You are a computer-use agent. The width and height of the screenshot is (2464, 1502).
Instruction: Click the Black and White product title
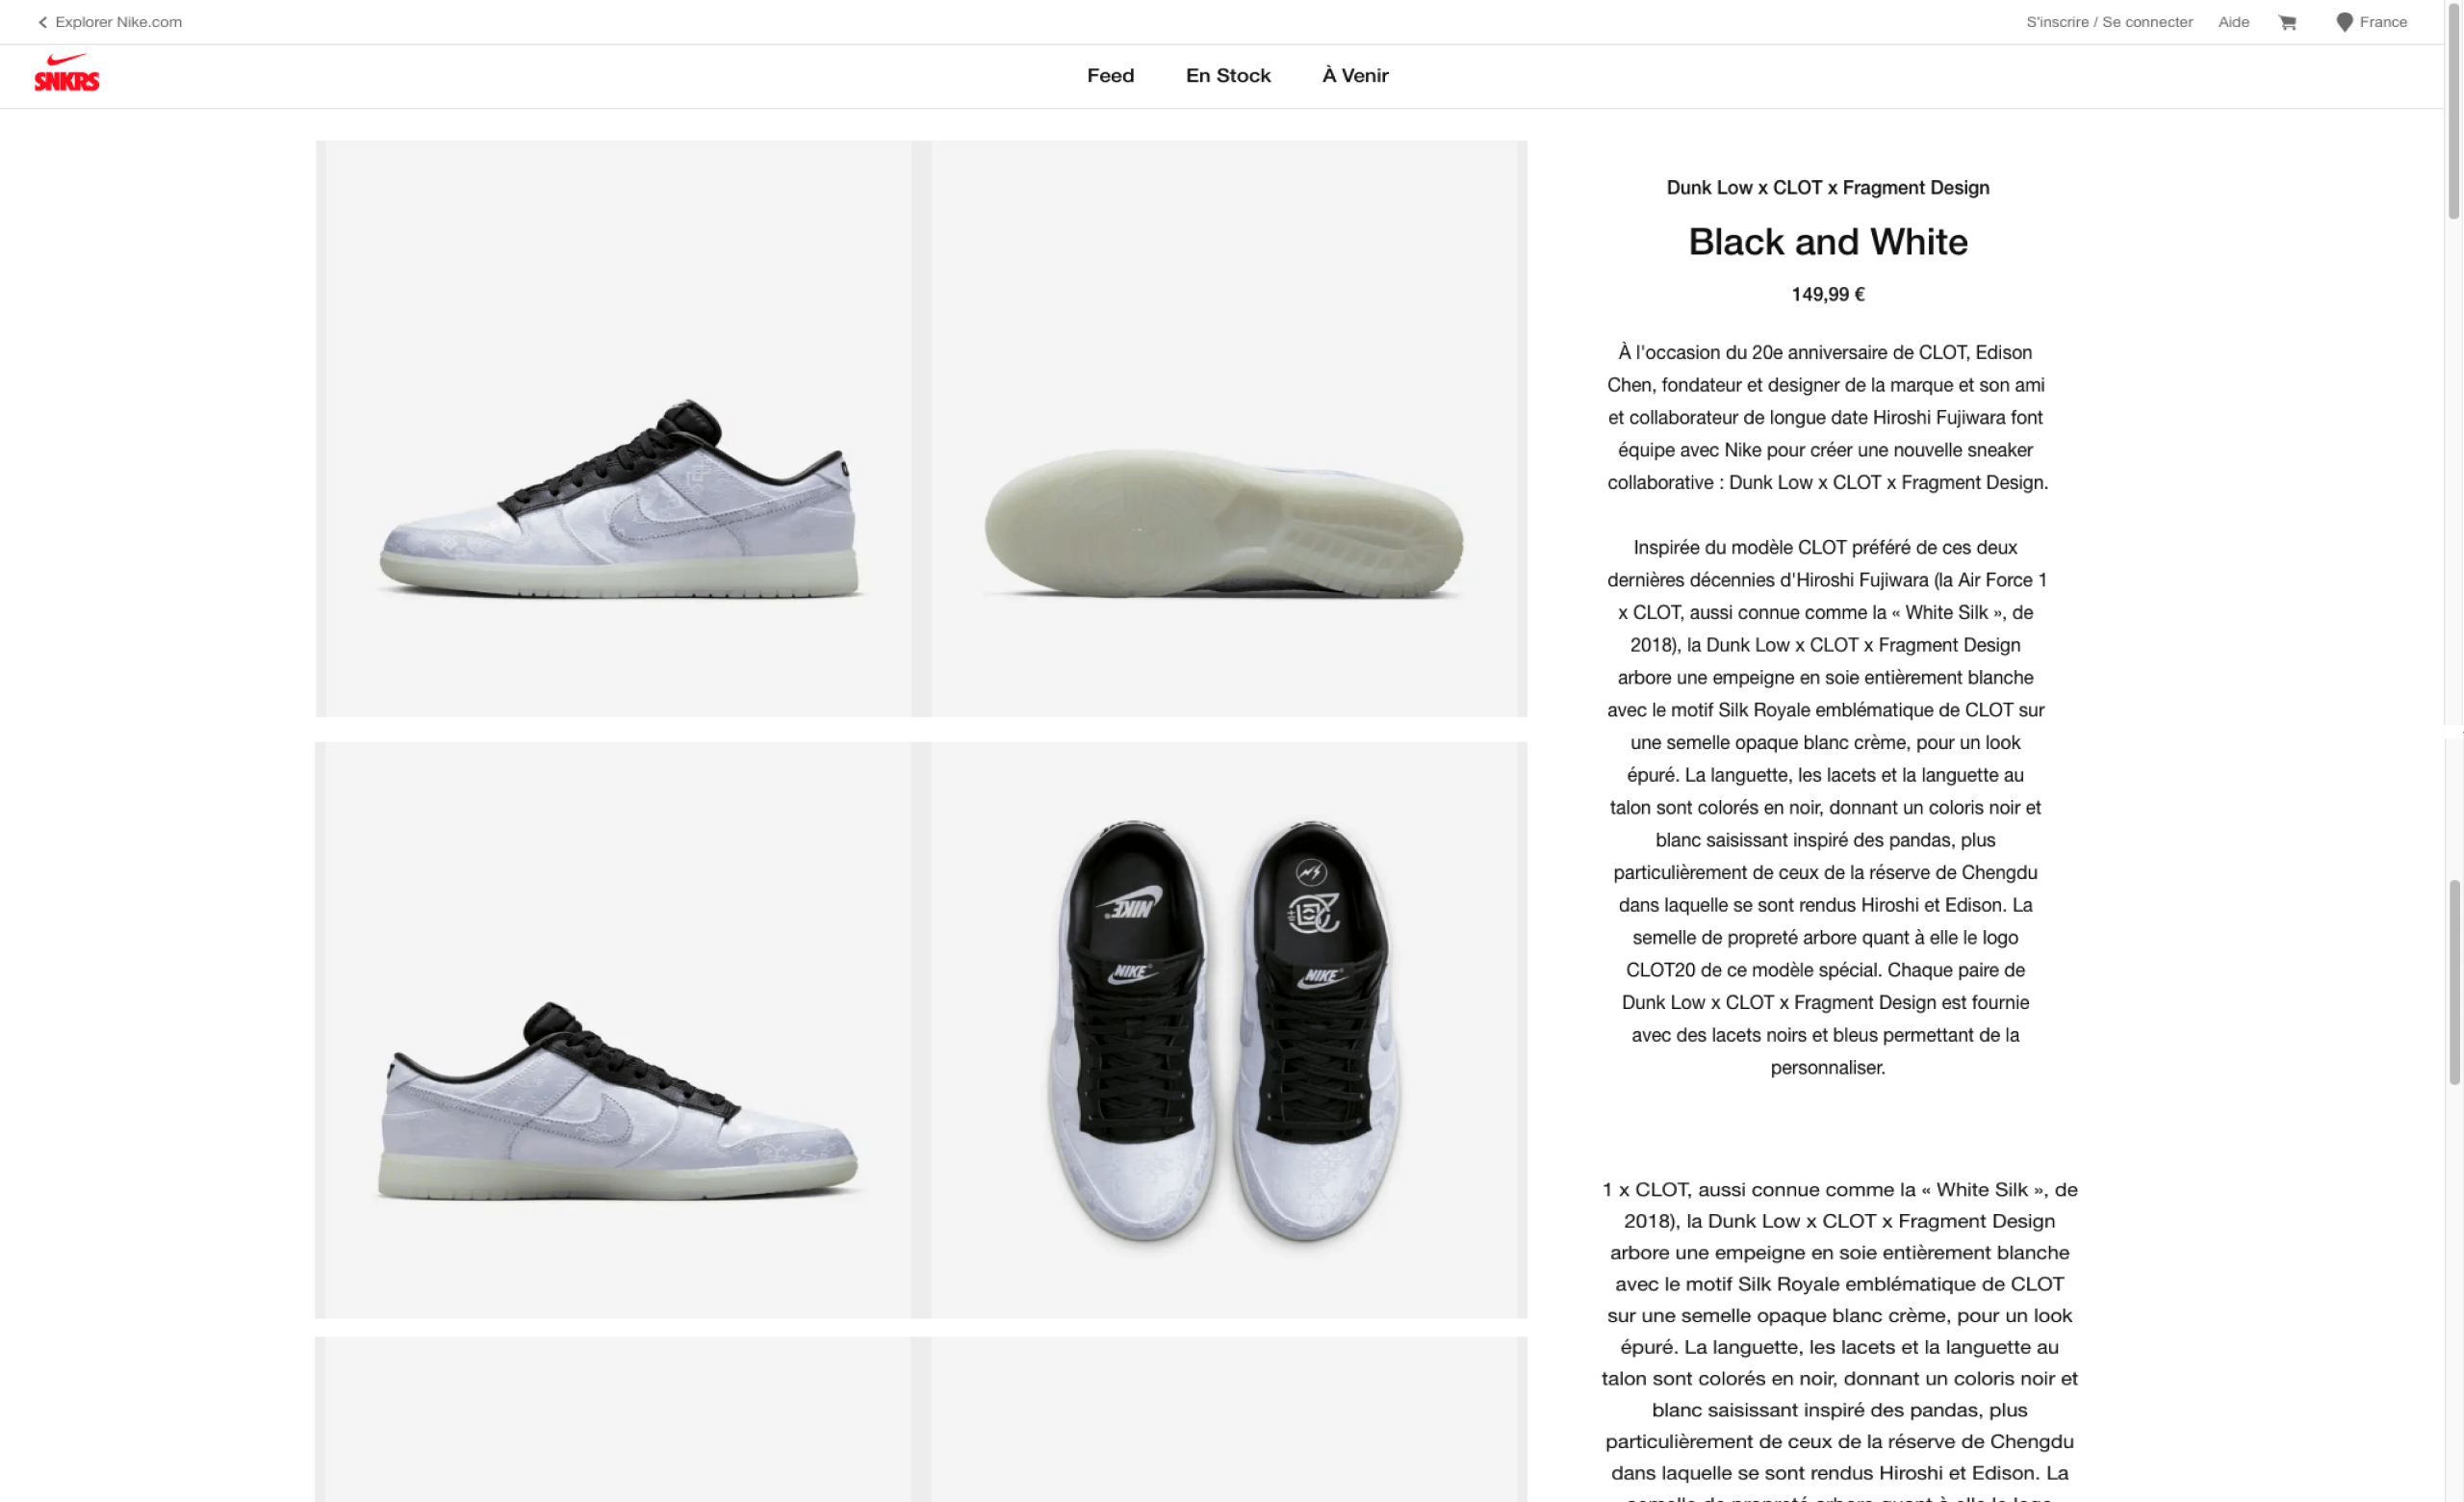pos(1827,242)
